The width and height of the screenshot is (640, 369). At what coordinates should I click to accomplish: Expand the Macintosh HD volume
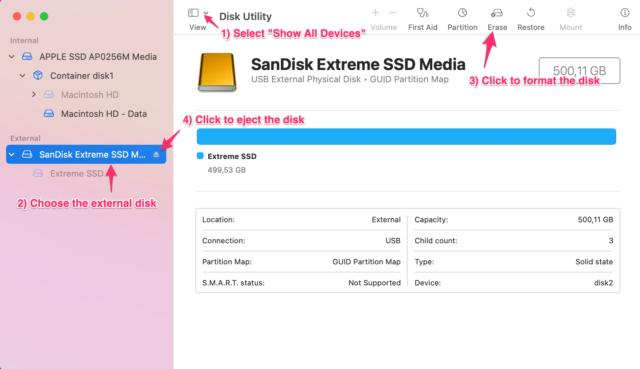pos(34,95)
